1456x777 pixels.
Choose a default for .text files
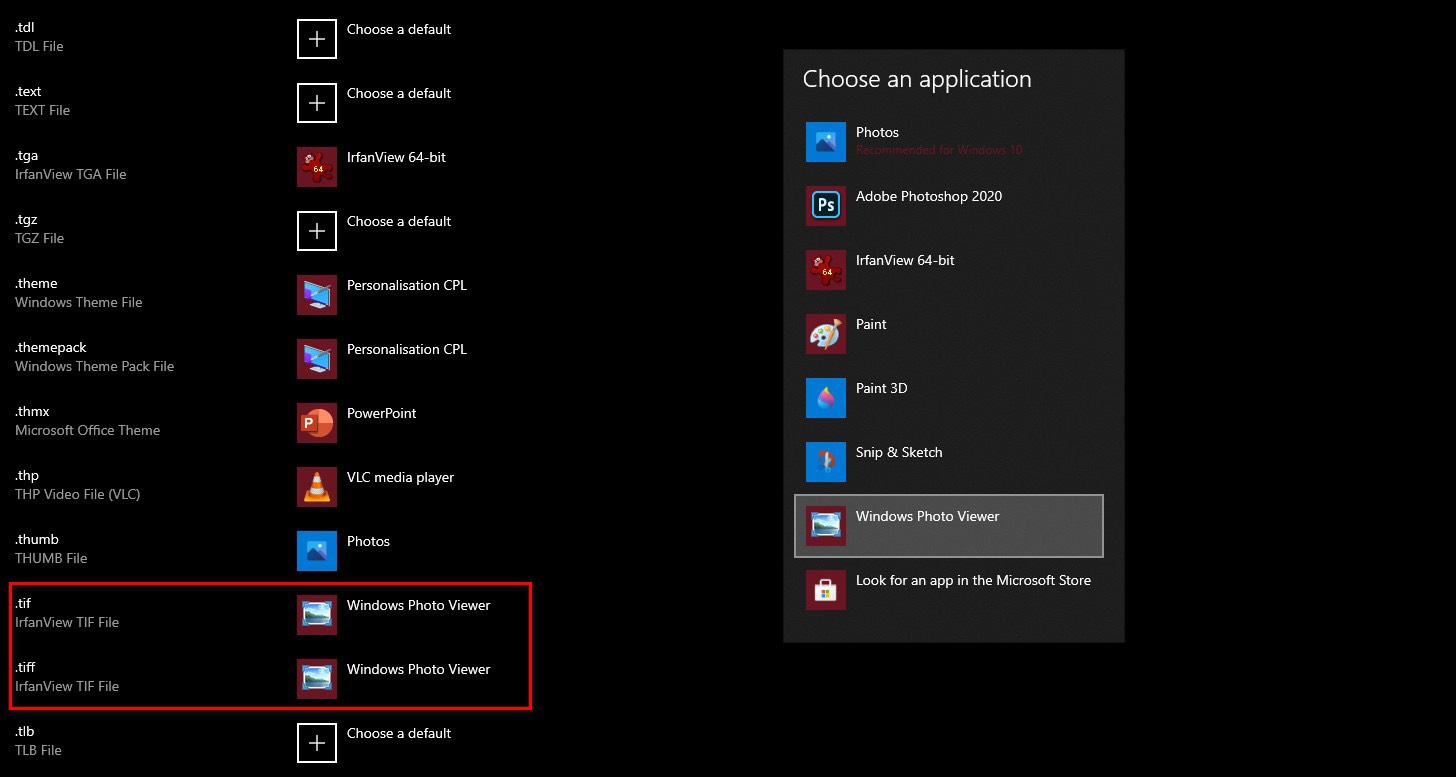coord(399,94)
